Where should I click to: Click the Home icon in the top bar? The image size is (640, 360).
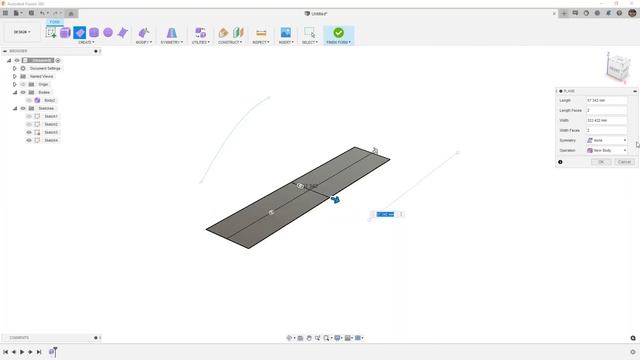tap(71, 13)
